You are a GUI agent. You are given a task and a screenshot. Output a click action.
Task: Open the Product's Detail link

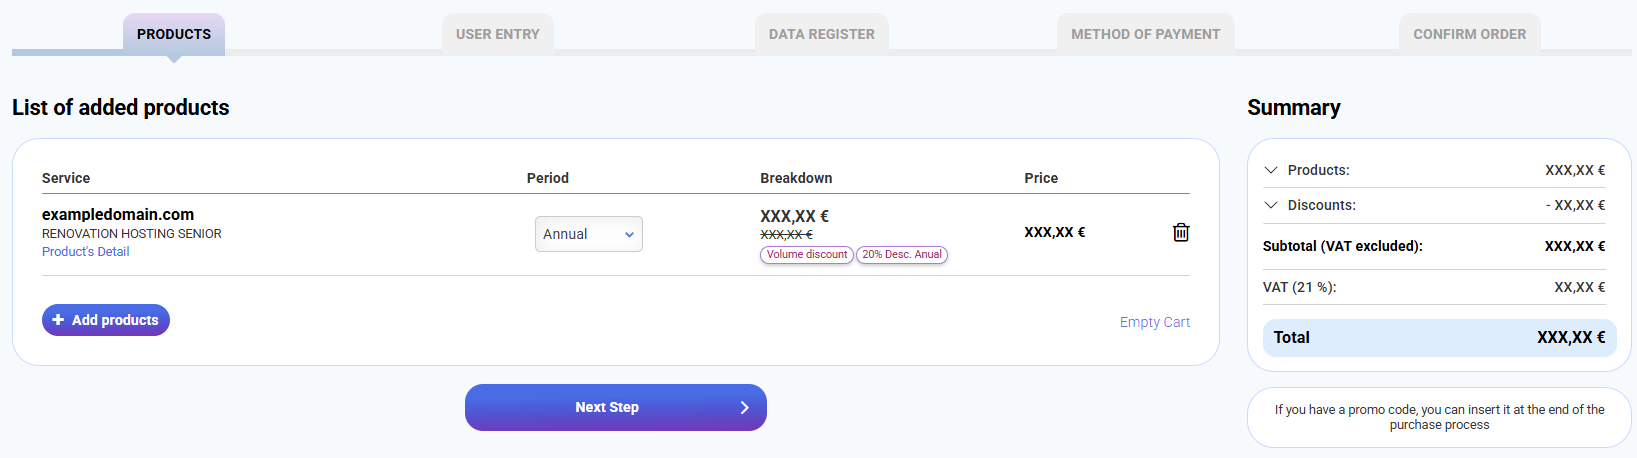tap(86, 252)
